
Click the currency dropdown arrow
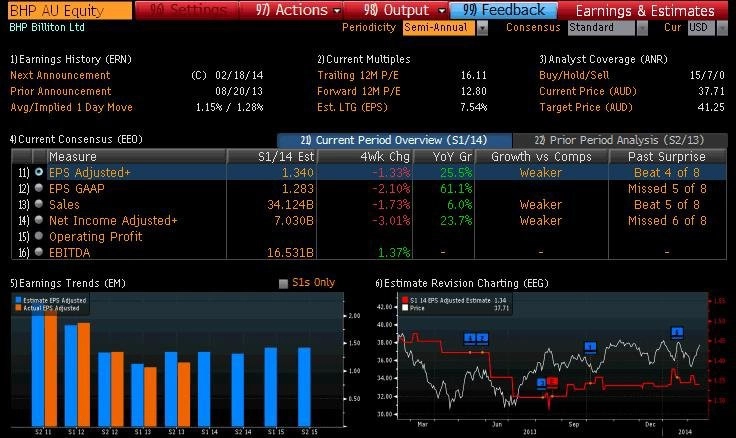722,28
